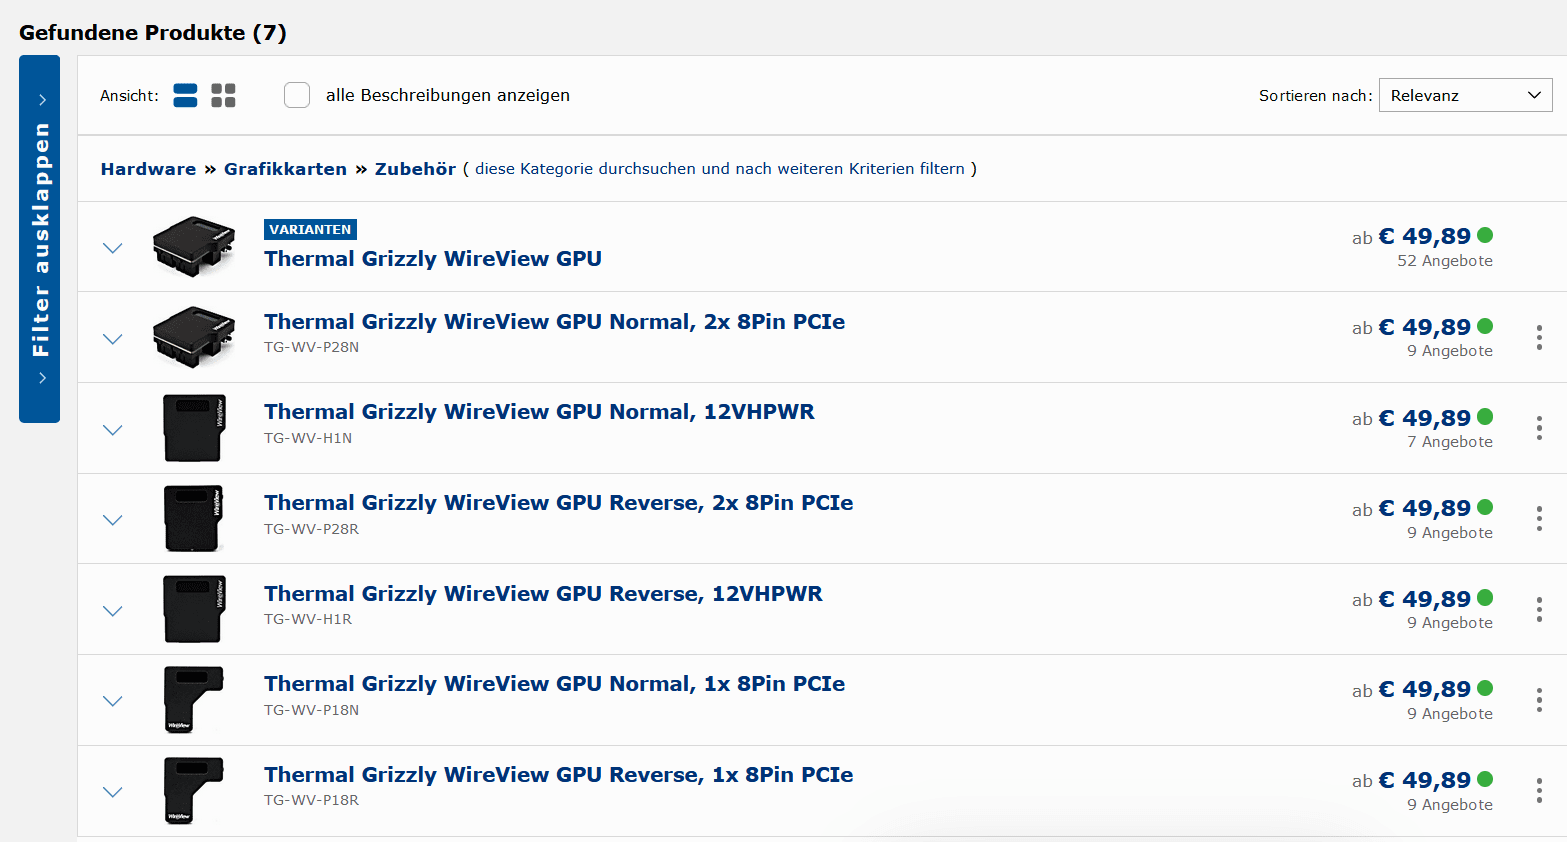
Task: Open 'Thermal Grizzly WireView GPU Reverse, 12VHPWR' link
Action: (543, 594)
